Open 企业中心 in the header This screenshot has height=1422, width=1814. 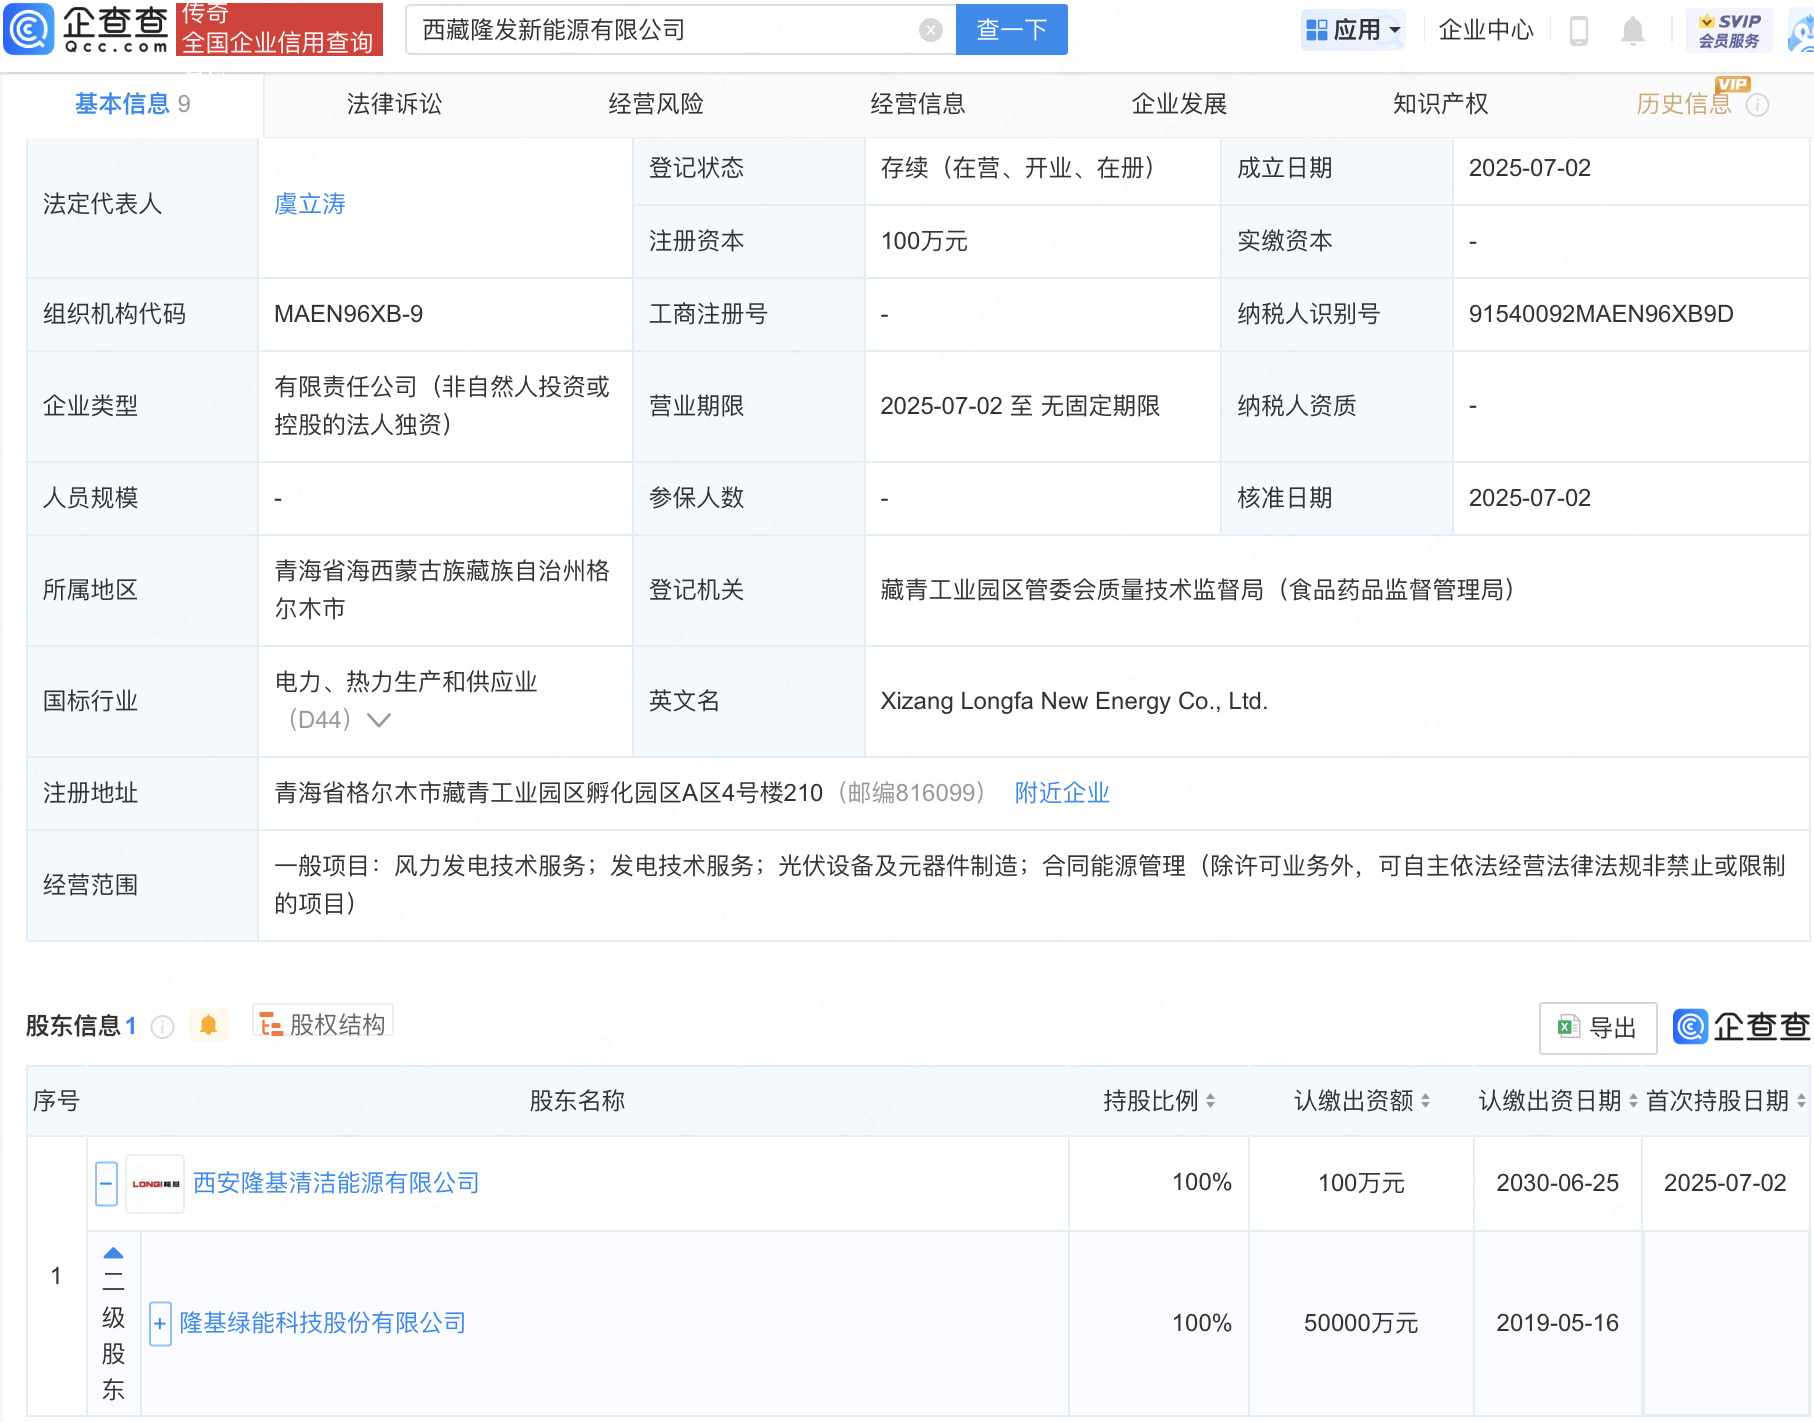tap(1486, 31)
